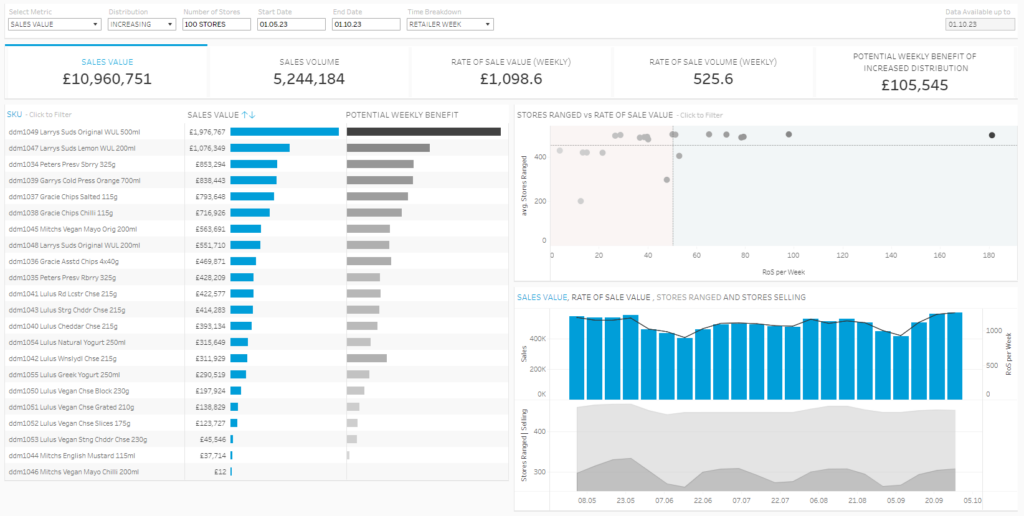Click the £853,294 sales value cell
This screenshot has width=1024, height=516.
click(x=210, y=164)
